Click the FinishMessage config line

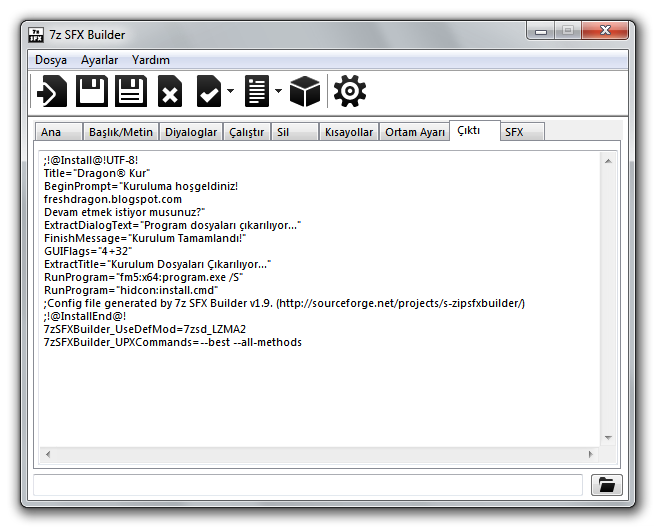coord(145,238)
